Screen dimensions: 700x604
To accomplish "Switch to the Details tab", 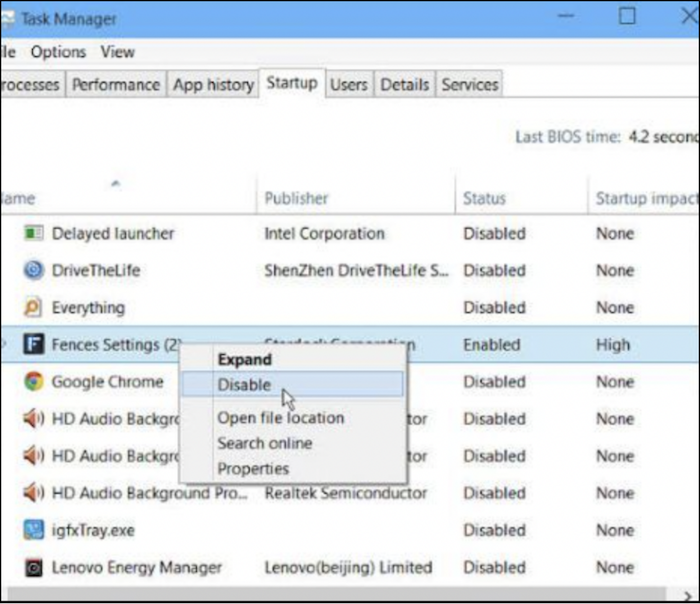I will coord(404,84).
